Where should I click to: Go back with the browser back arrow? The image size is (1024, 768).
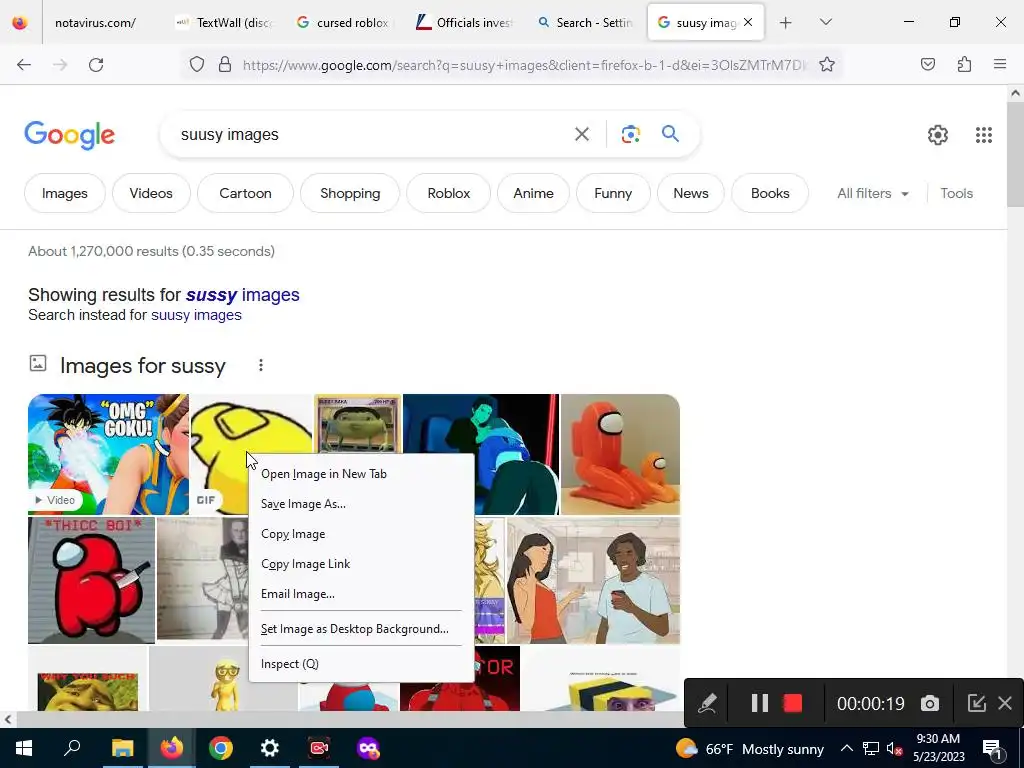coord(24,65)
